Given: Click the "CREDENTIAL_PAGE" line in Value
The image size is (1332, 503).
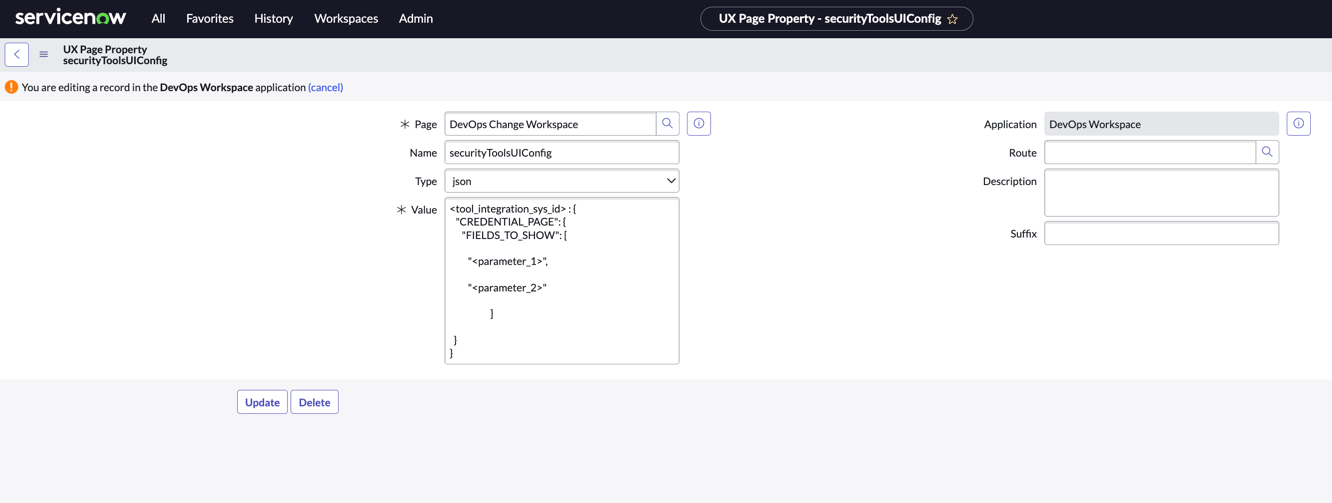Looking at the screenshot, I should click(510, 222).
